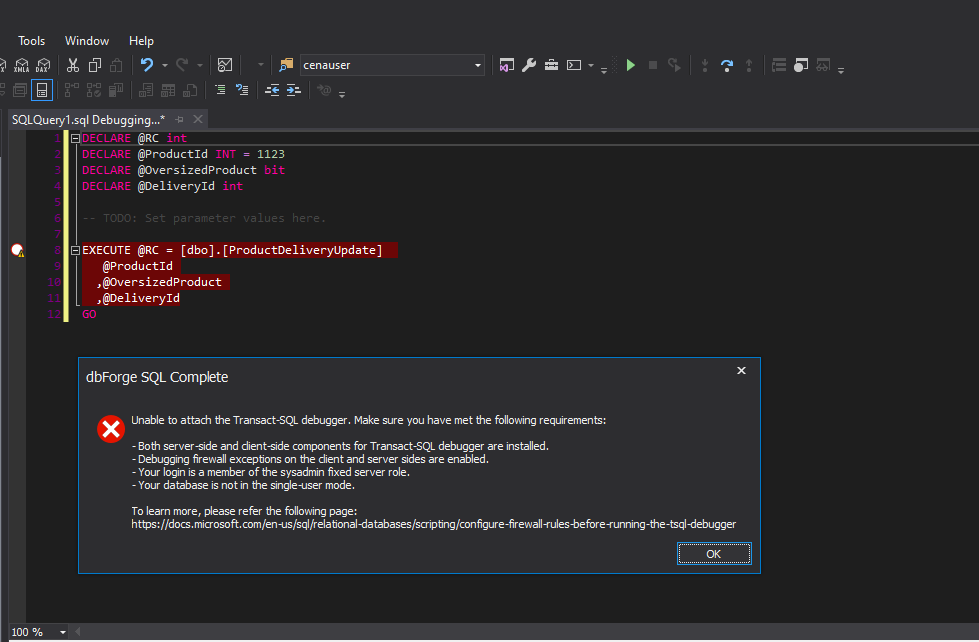Click the Step Over debugger icon
The width and height of the screenshot is (979, 642).
tap(727, 65)
